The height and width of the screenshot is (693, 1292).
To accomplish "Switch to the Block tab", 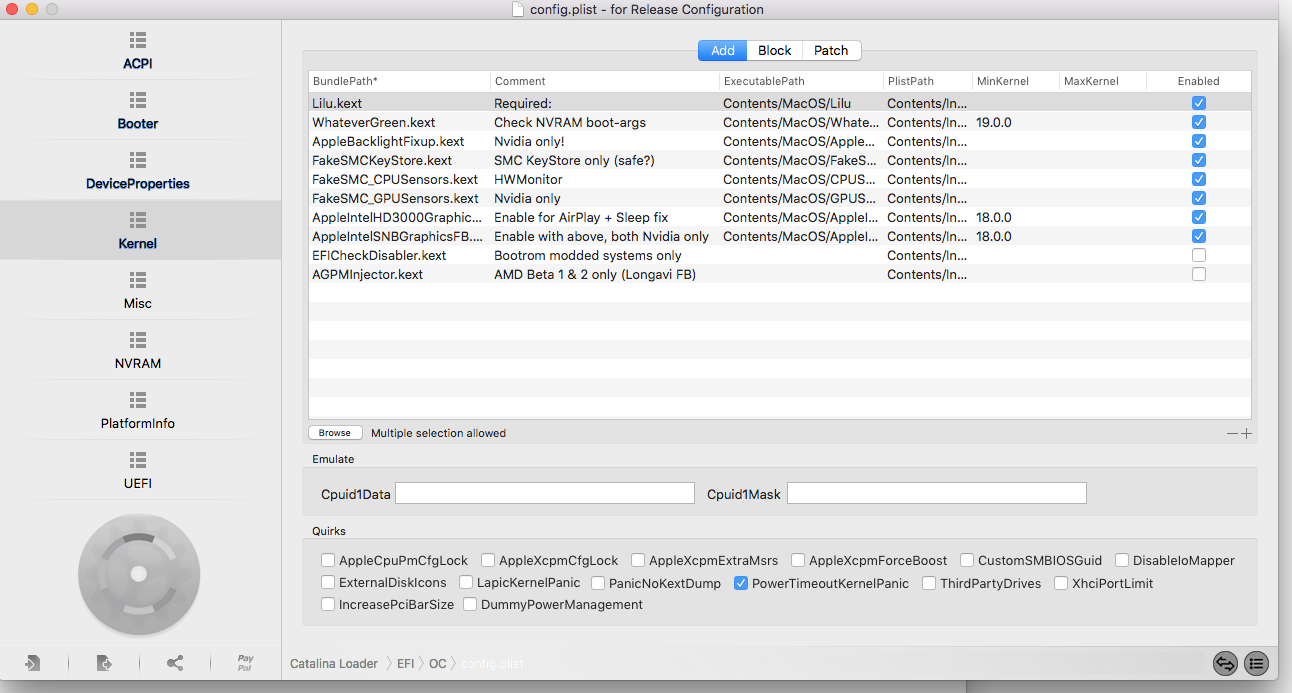I will click(774, 50).
